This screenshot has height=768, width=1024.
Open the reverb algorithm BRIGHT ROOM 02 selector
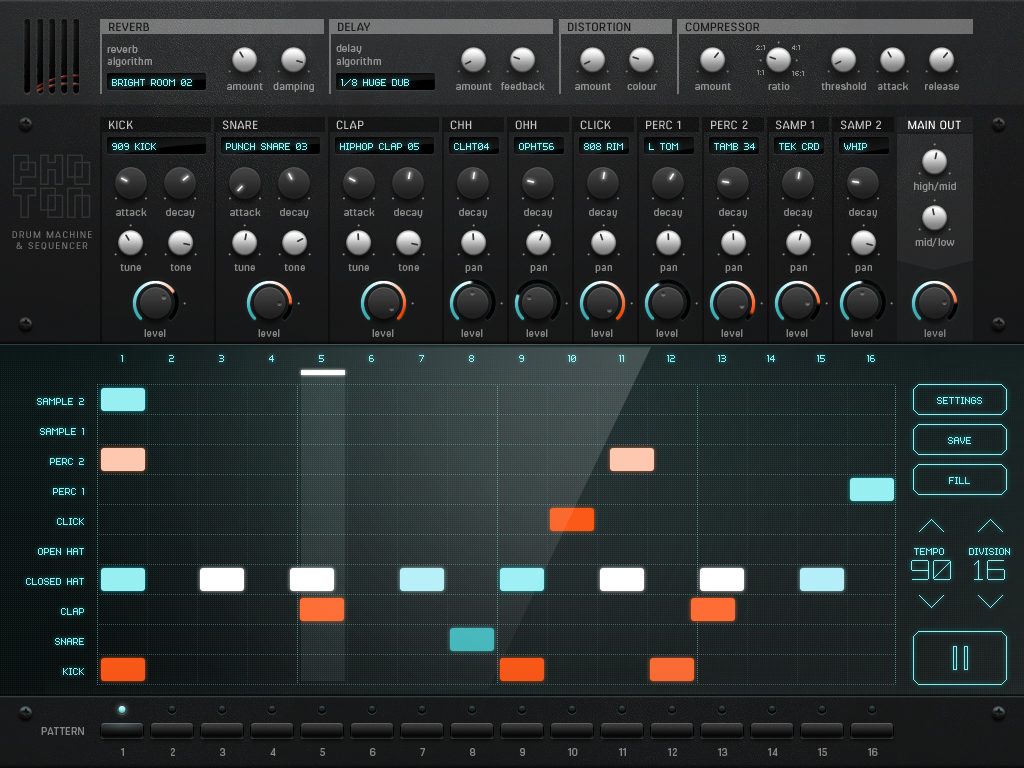[x=156, y=82]
